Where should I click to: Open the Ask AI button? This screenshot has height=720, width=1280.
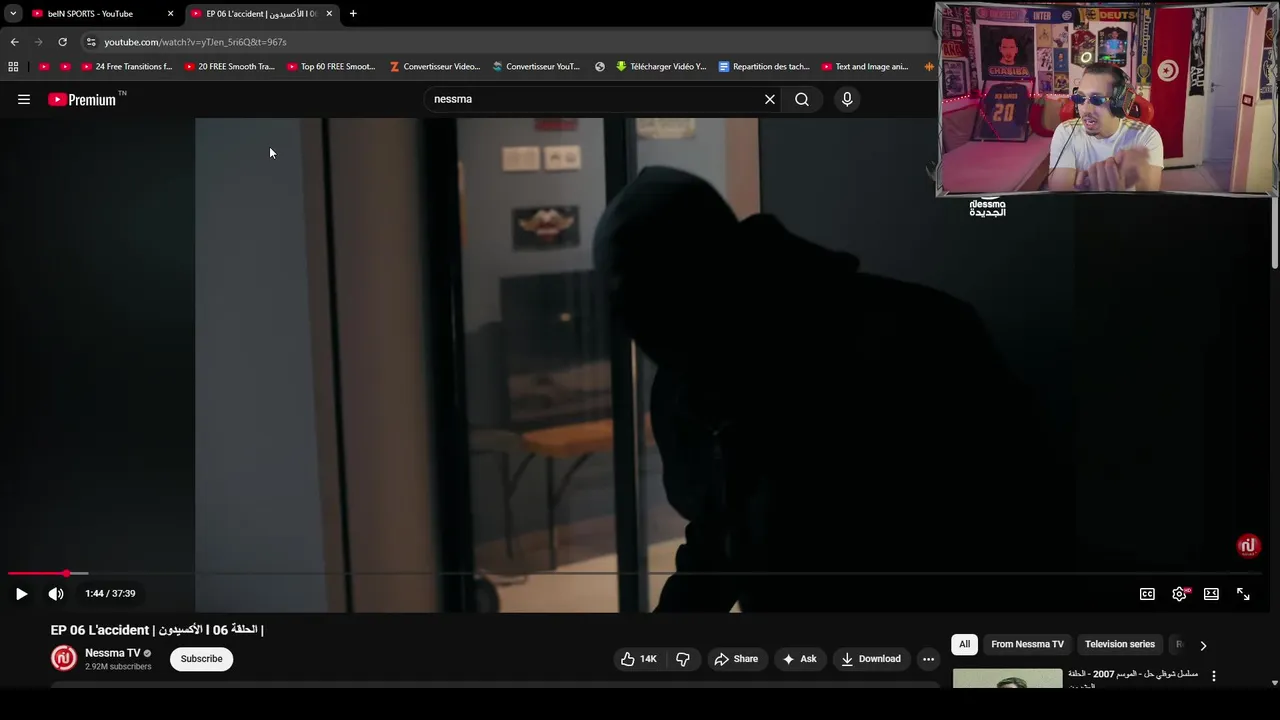coord(799,659)
